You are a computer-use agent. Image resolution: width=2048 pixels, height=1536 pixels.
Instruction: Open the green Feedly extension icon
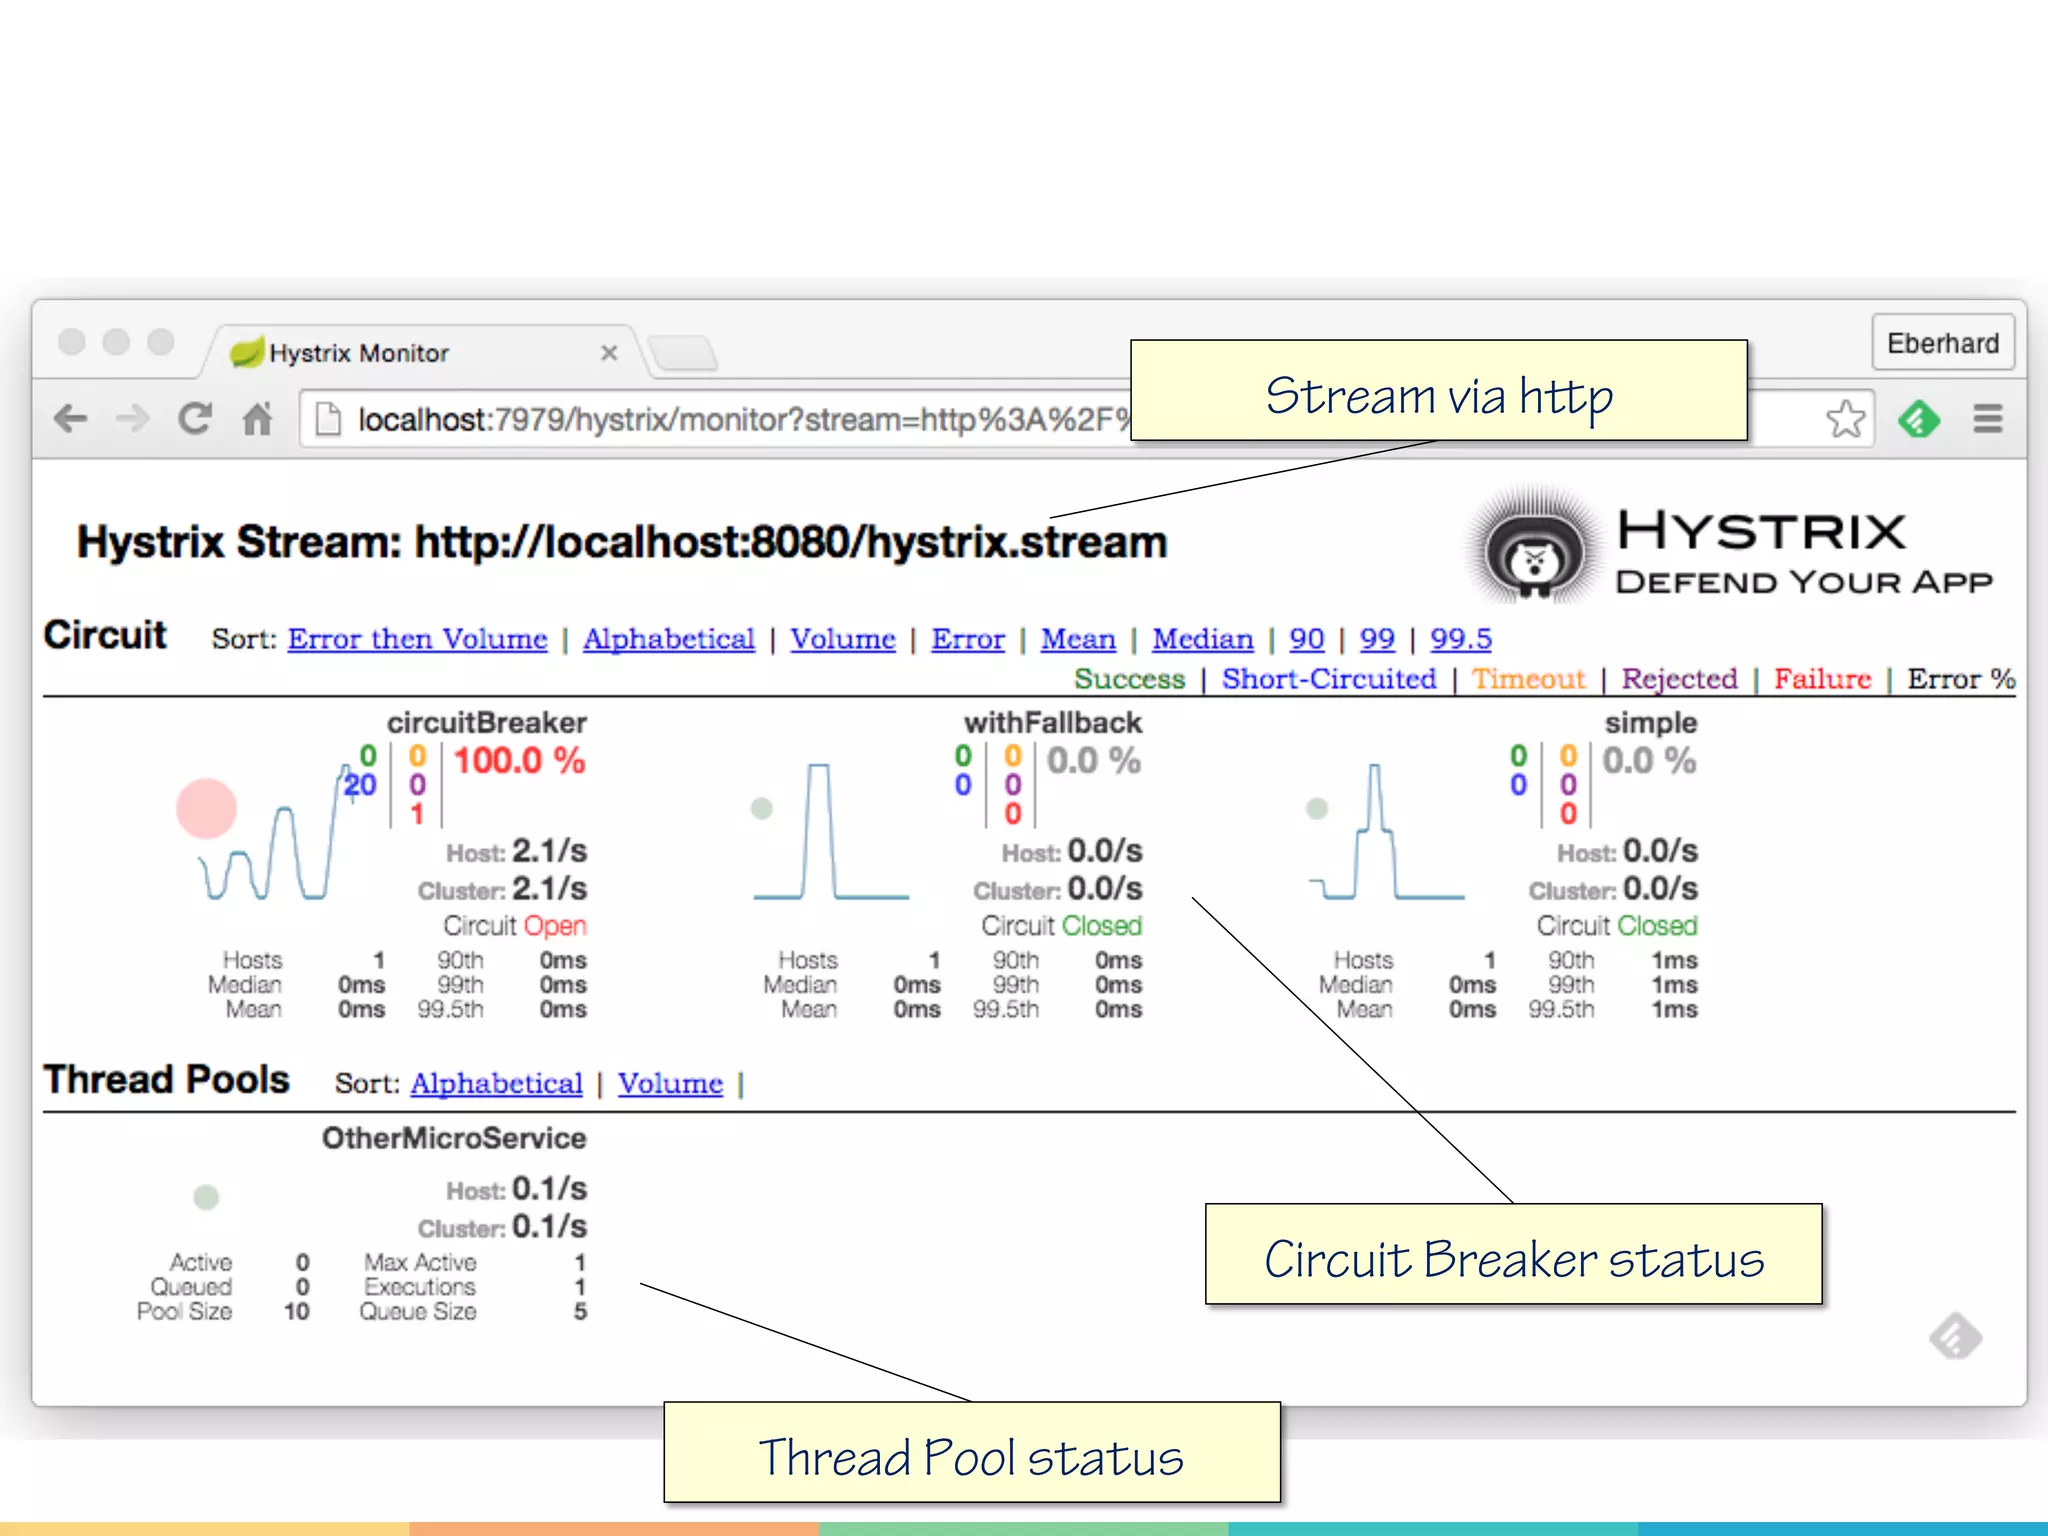coord(1918,418)
